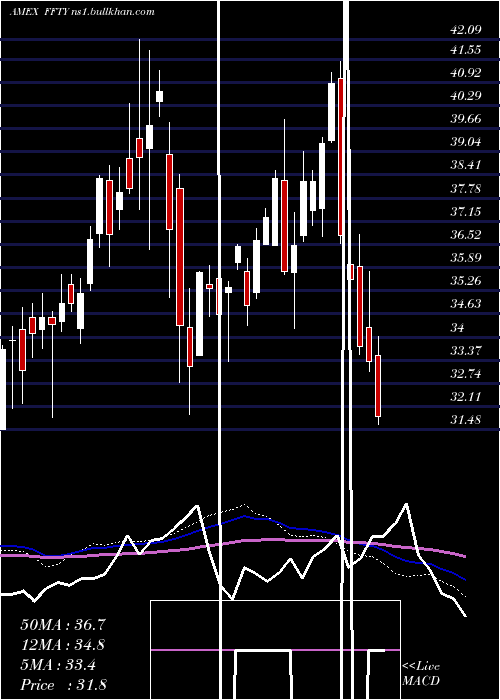Click the 12MA : 34.8 reading

(63, 645)
